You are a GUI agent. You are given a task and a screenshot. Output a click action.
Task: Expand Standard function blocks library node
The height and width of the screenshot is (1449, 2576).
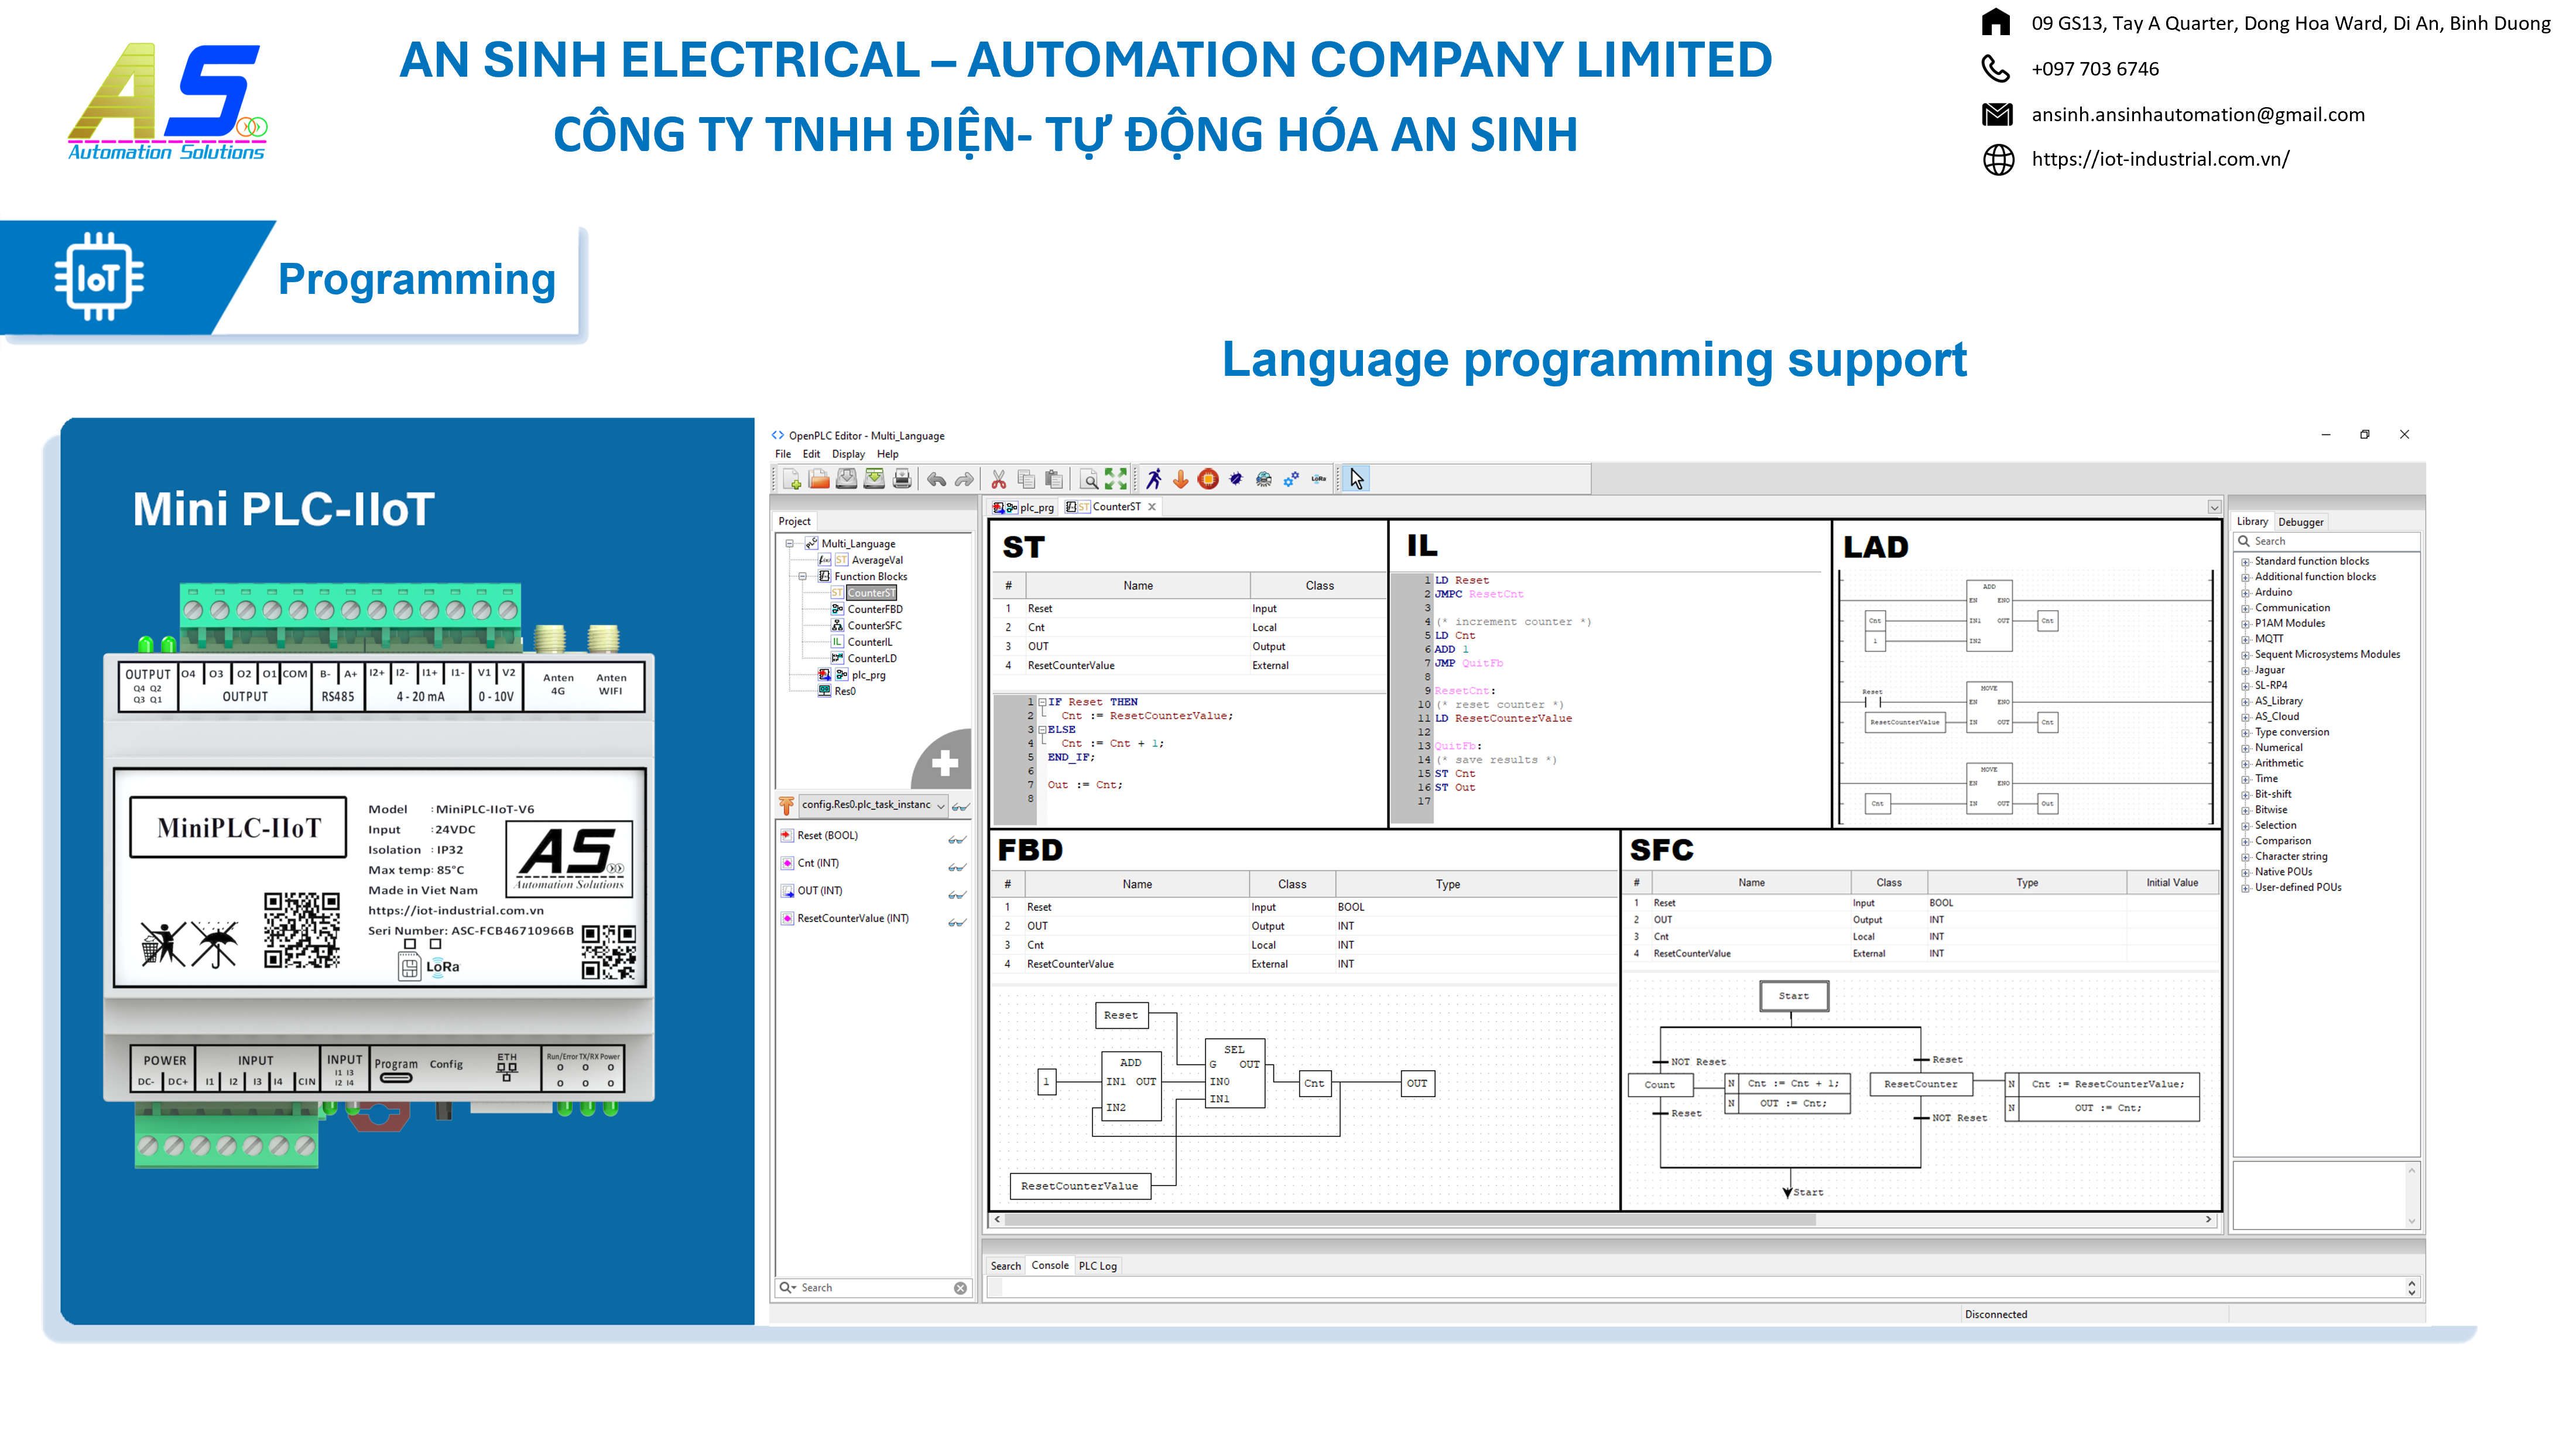click(2245, 562)
